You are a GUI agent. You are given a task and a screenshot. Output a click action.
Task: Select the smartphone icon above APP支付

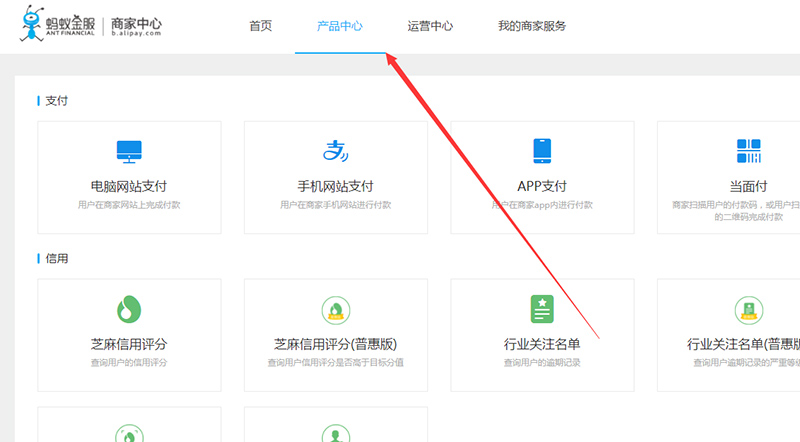point(542,151)
